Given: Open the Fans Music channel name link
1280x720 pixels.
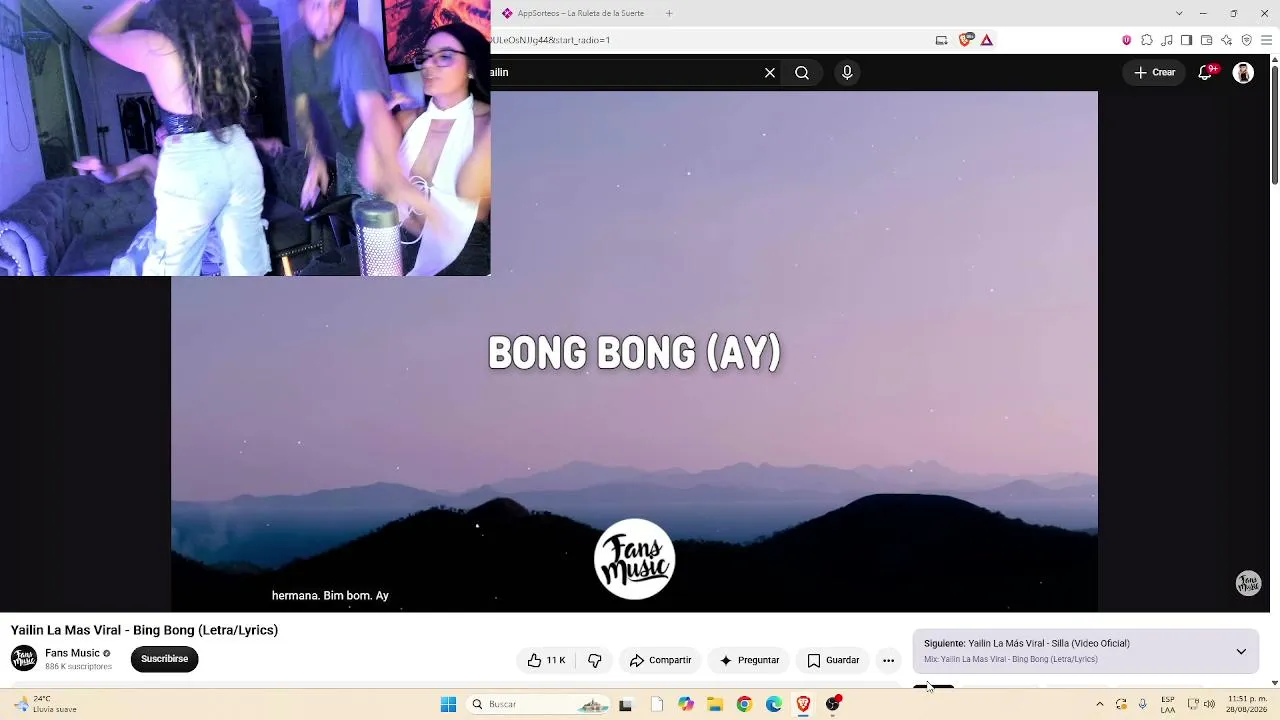Looking at the screenshot, I should [72, 653].
